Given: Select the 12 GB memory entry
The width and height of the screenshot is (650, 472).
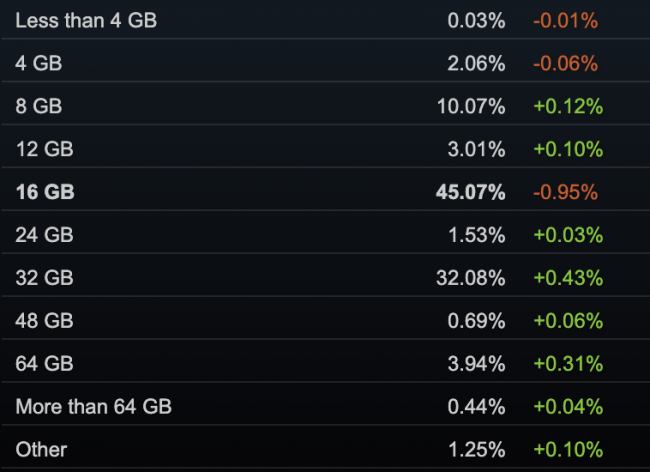Looking at the screenshot, I should pos(44,149).
